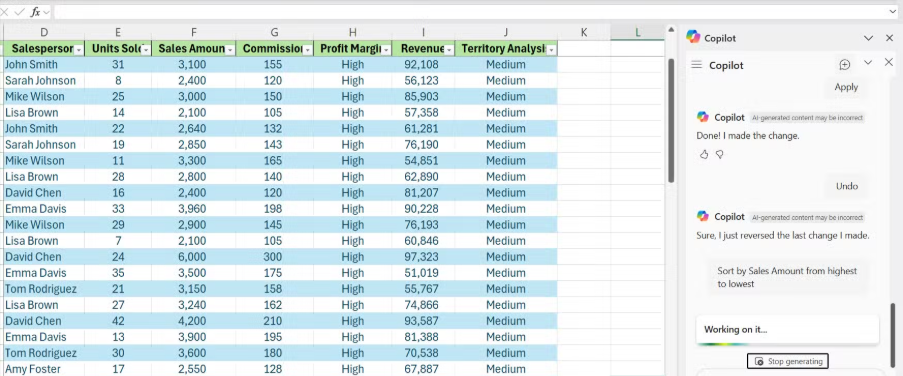The image size is (903, 376).
Task: Click the Undo button in Copilot
Action: pos(847,186)
